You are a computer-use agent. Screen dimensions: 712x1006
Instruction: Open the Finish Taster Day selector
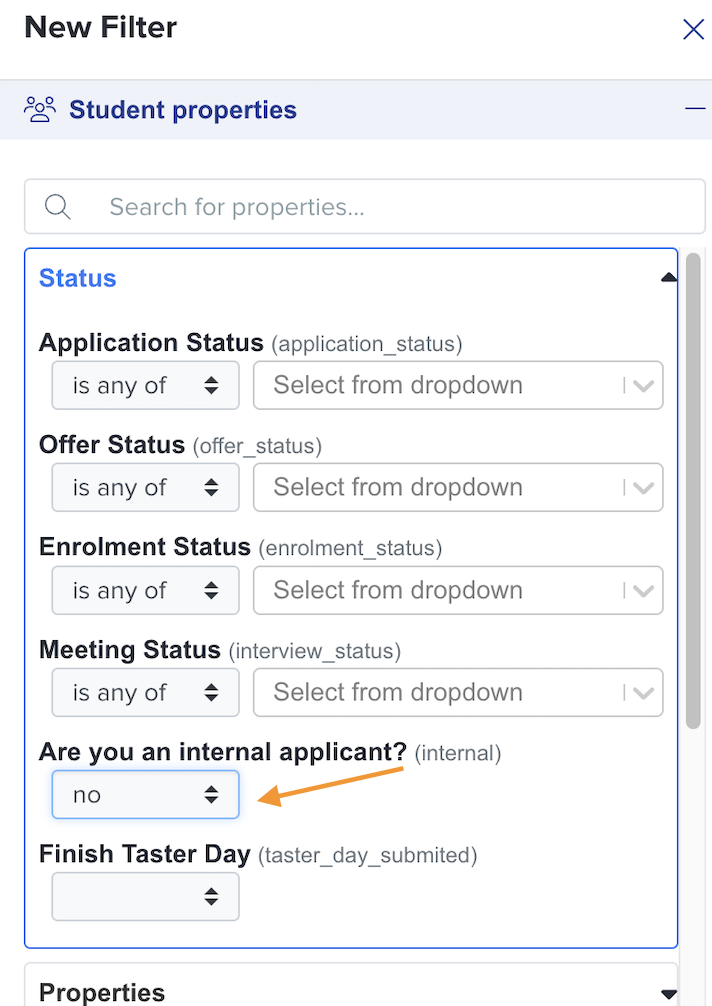tap(146, 896)
